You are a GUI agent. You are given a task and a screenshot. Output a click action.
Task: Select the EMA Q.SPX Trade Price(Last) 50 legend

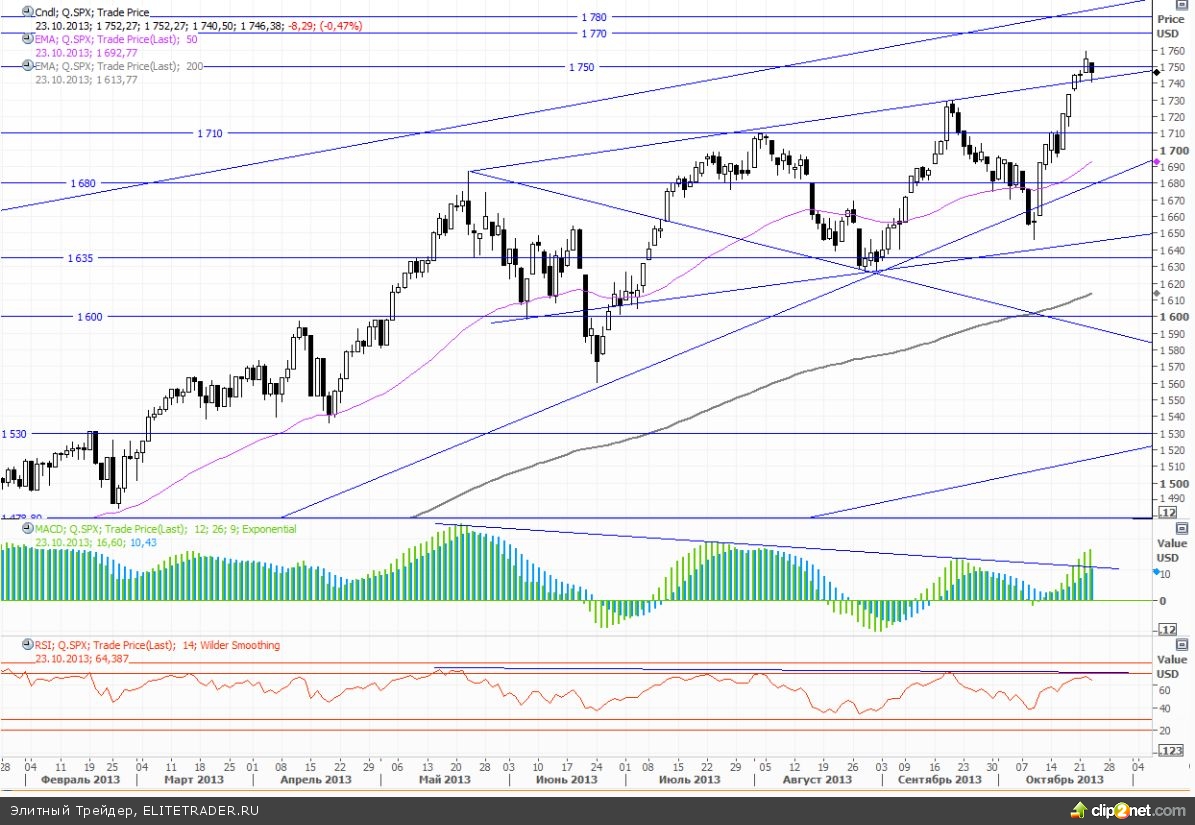pos(116,39)
